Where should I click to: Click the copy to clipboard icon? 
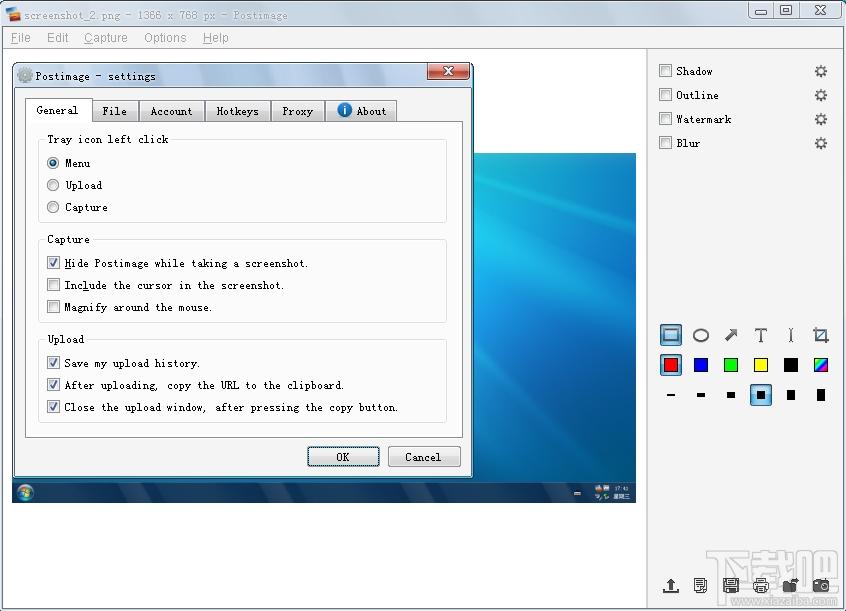[x=700, y=586]
